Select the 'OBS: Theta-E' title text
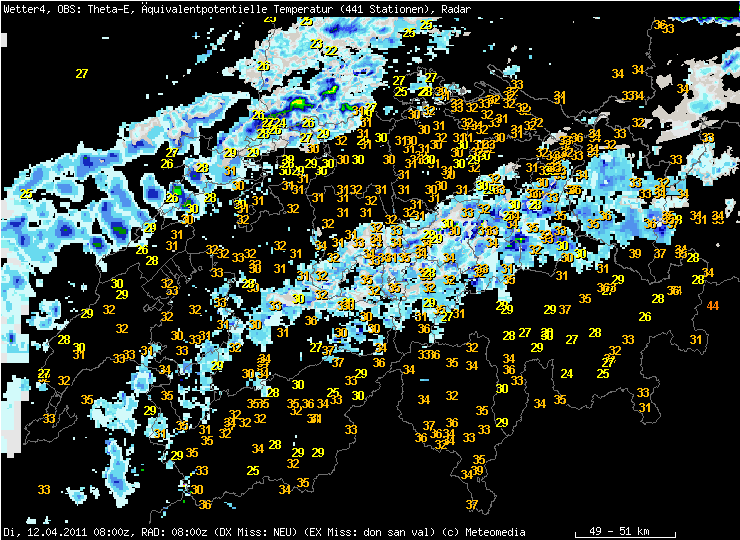The width and height of the screenshot is (740, 540). tap(97, 9)
